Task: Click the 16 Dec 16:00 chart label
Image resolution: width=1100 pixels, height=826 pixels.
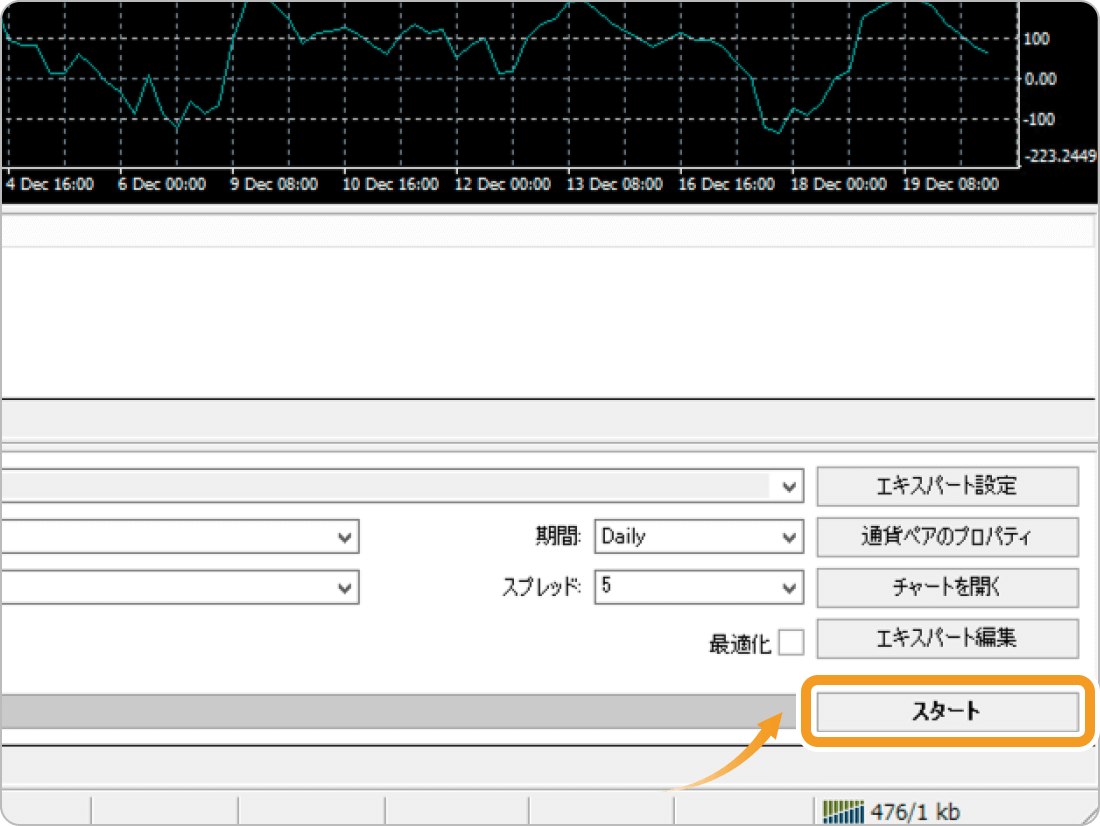Action: point(726,185)
